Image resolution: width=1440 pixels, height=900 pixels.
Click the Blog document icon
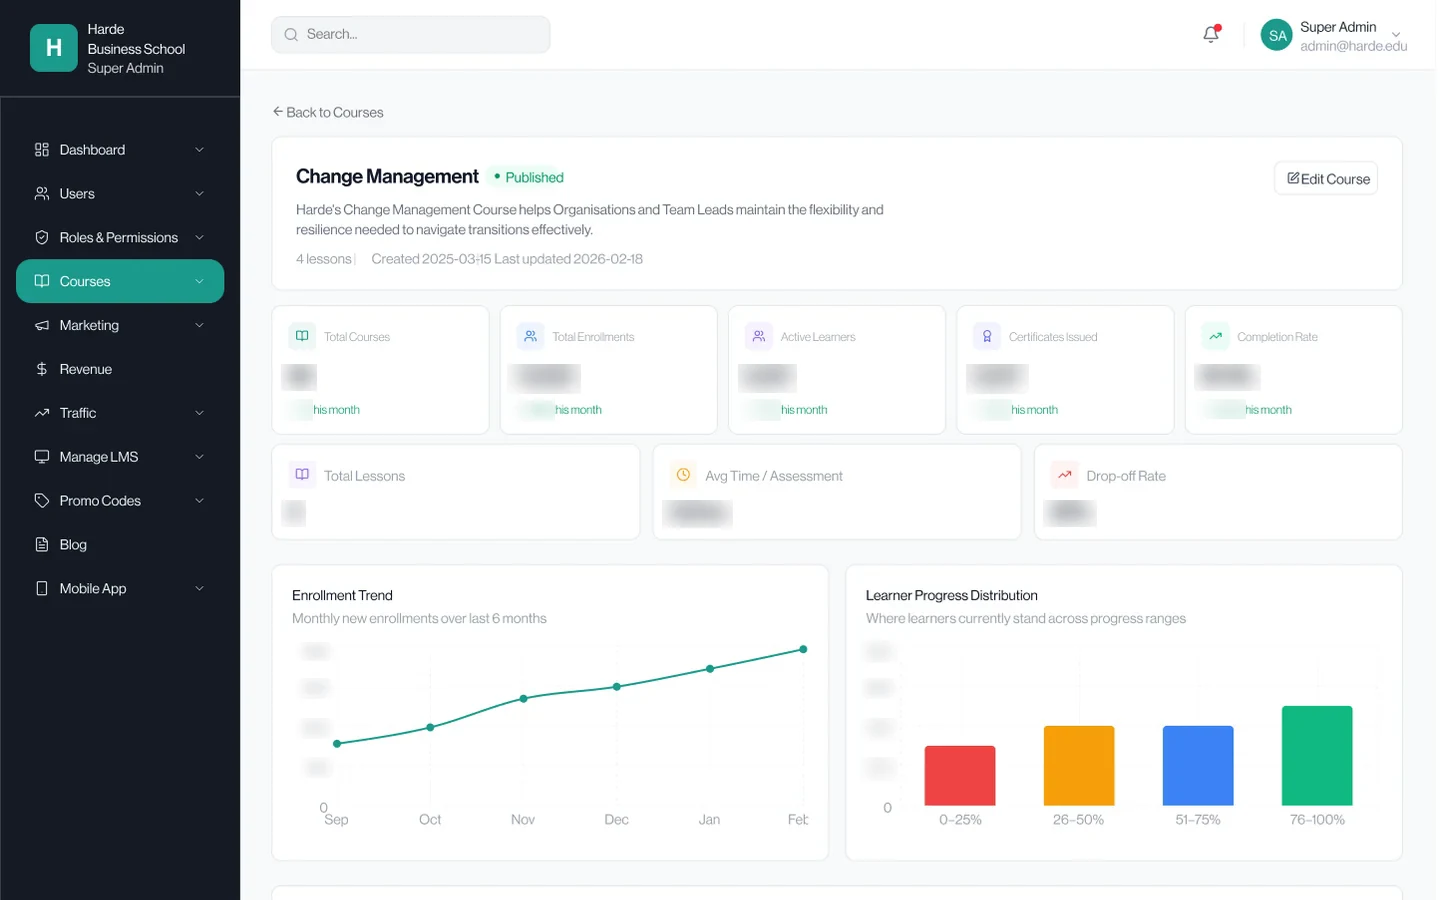[x=42, y=545]
